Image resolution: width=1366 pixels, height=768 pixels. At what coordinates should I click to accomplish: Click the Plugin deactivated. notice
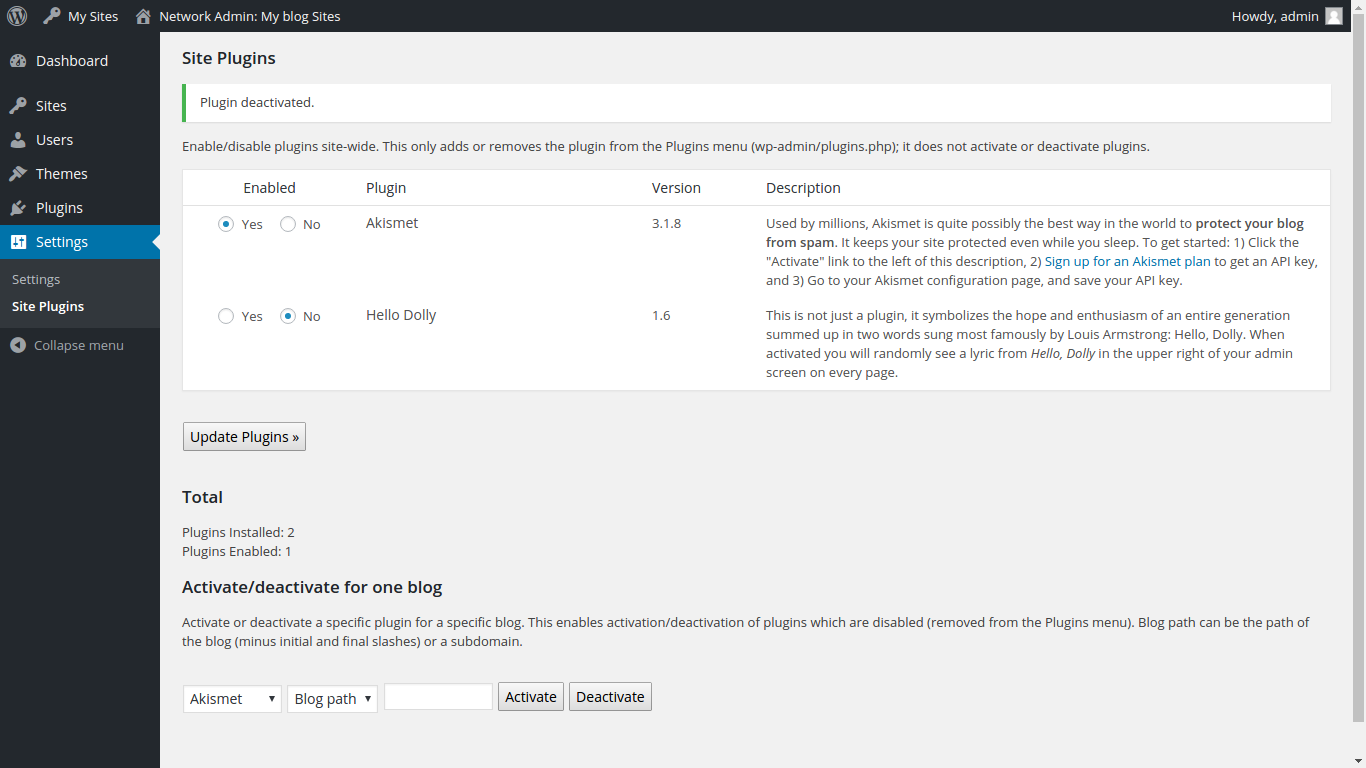click(x=756, y=102)
